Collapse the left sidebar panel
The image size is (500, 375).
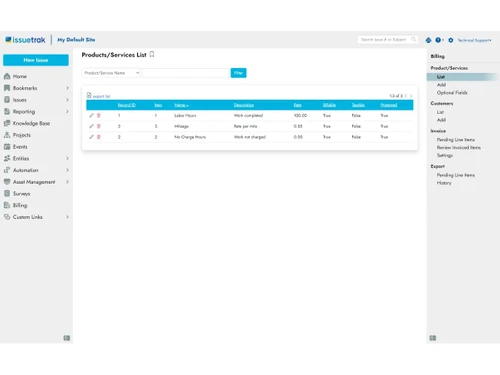[67, 338]
